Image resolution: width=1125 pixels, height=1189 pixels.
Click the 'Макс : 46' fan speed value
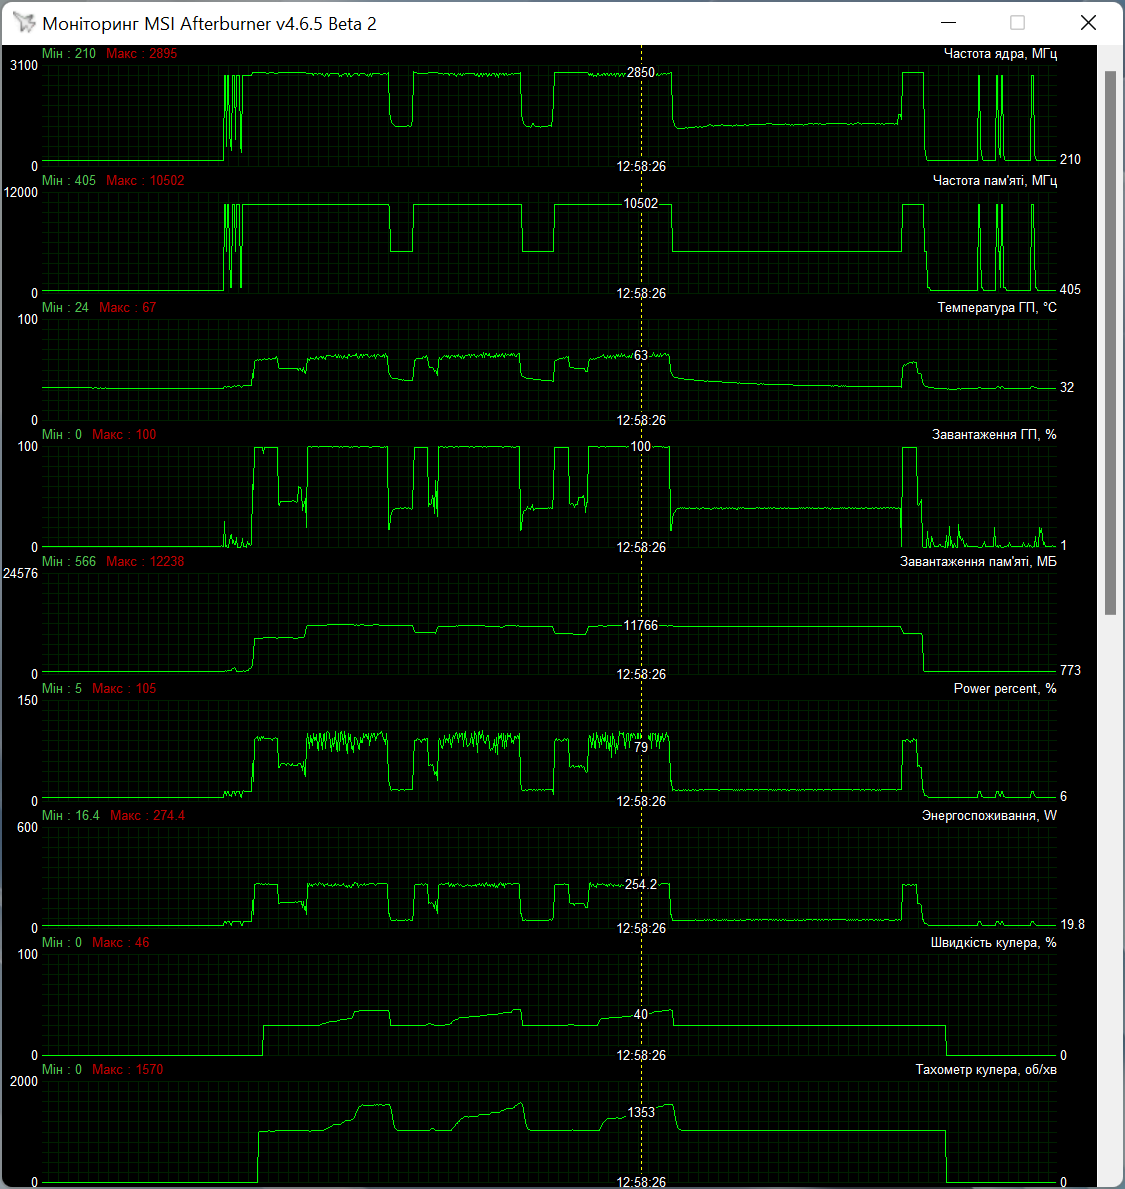pyautogui.click(x=121, y=943)
